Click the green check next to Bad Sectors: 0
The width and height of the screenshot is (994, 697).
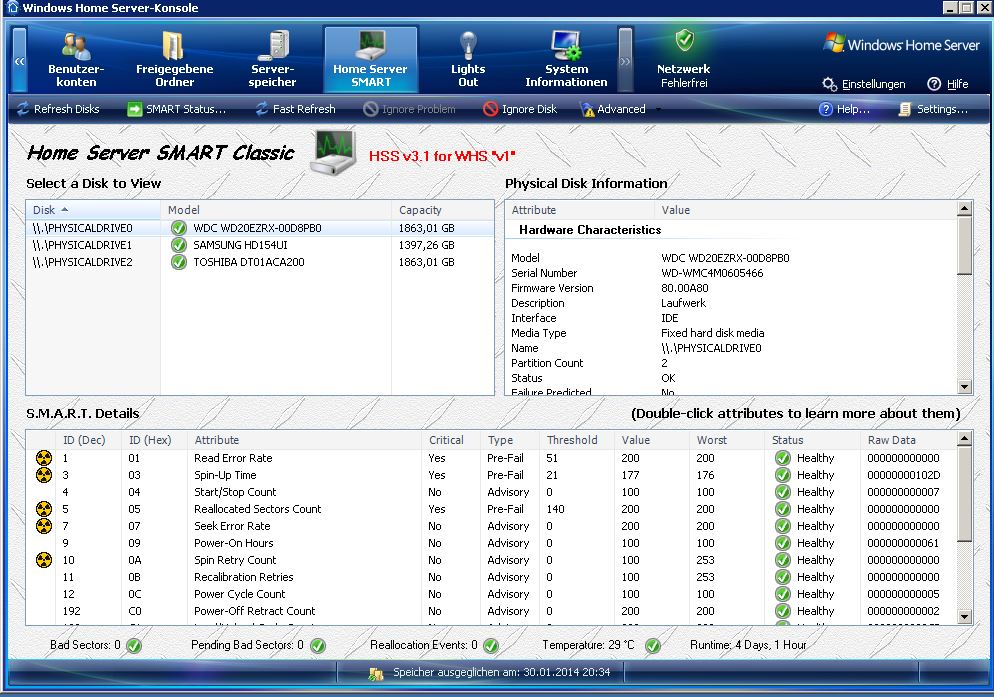(x=134, y=646)
